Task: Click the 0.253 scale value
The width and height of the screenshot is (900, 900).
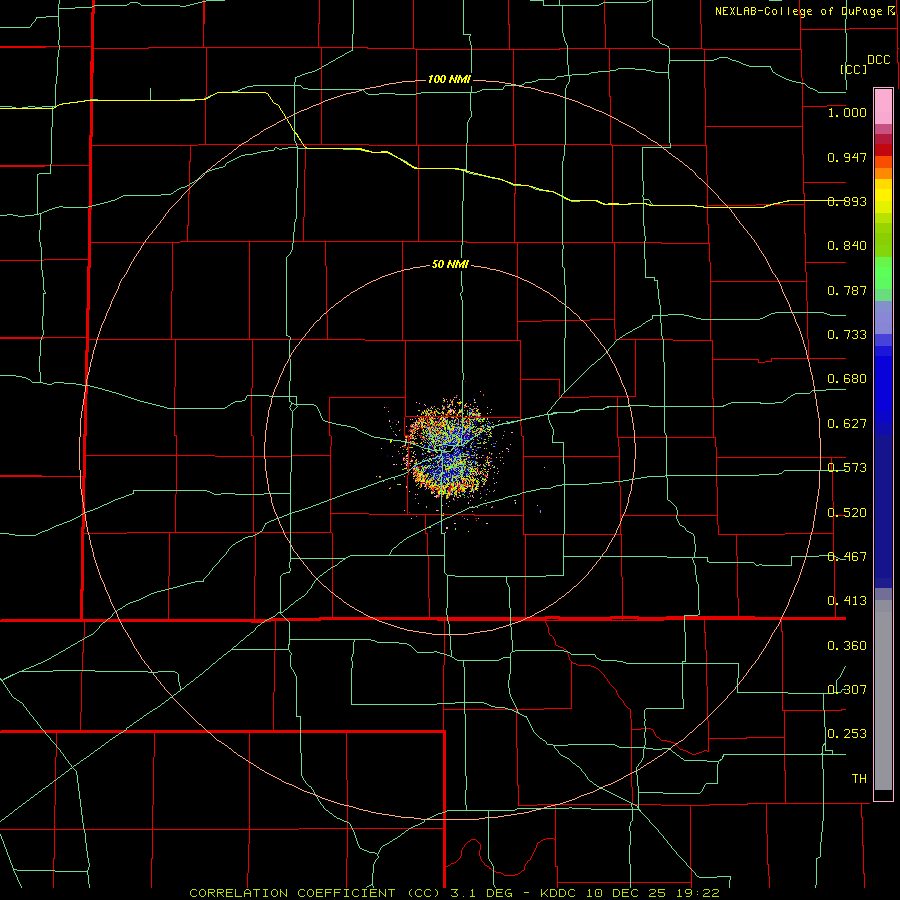Action: (x=847, y=734)
